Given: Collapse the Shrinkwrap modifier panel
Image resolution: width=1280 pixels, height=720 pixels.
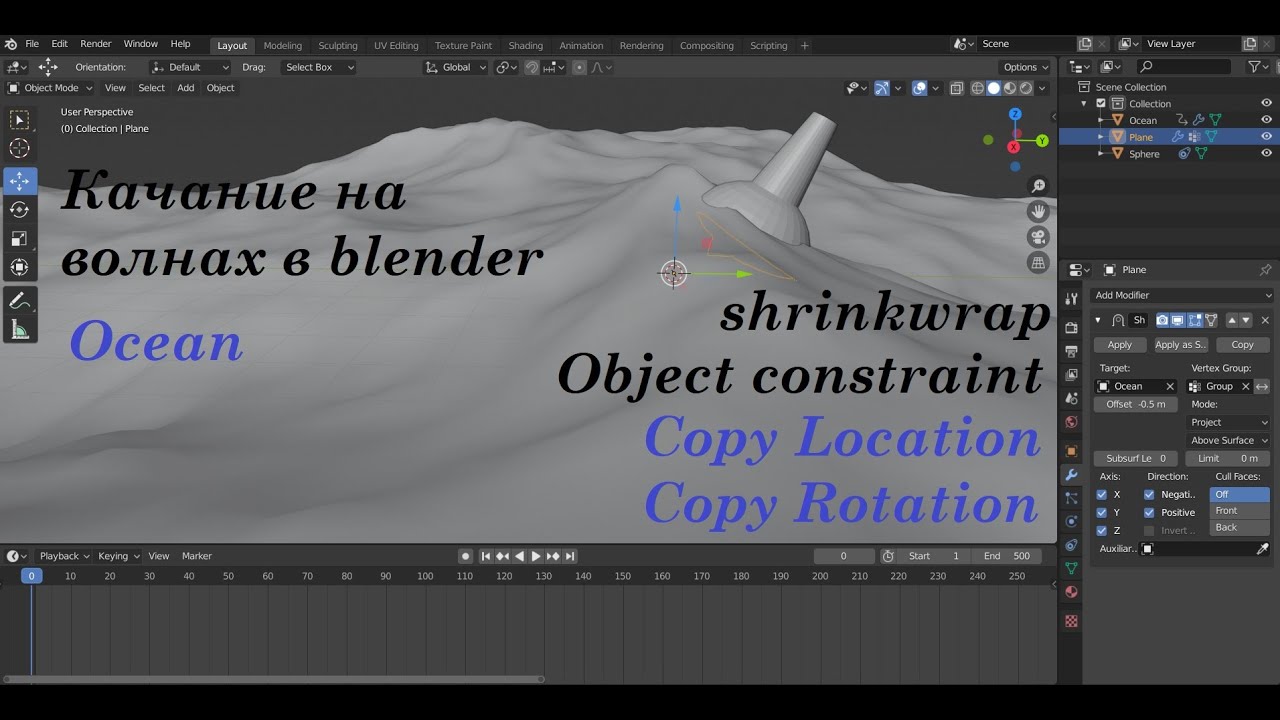Looking at the screenshot, I should 1099,320.
